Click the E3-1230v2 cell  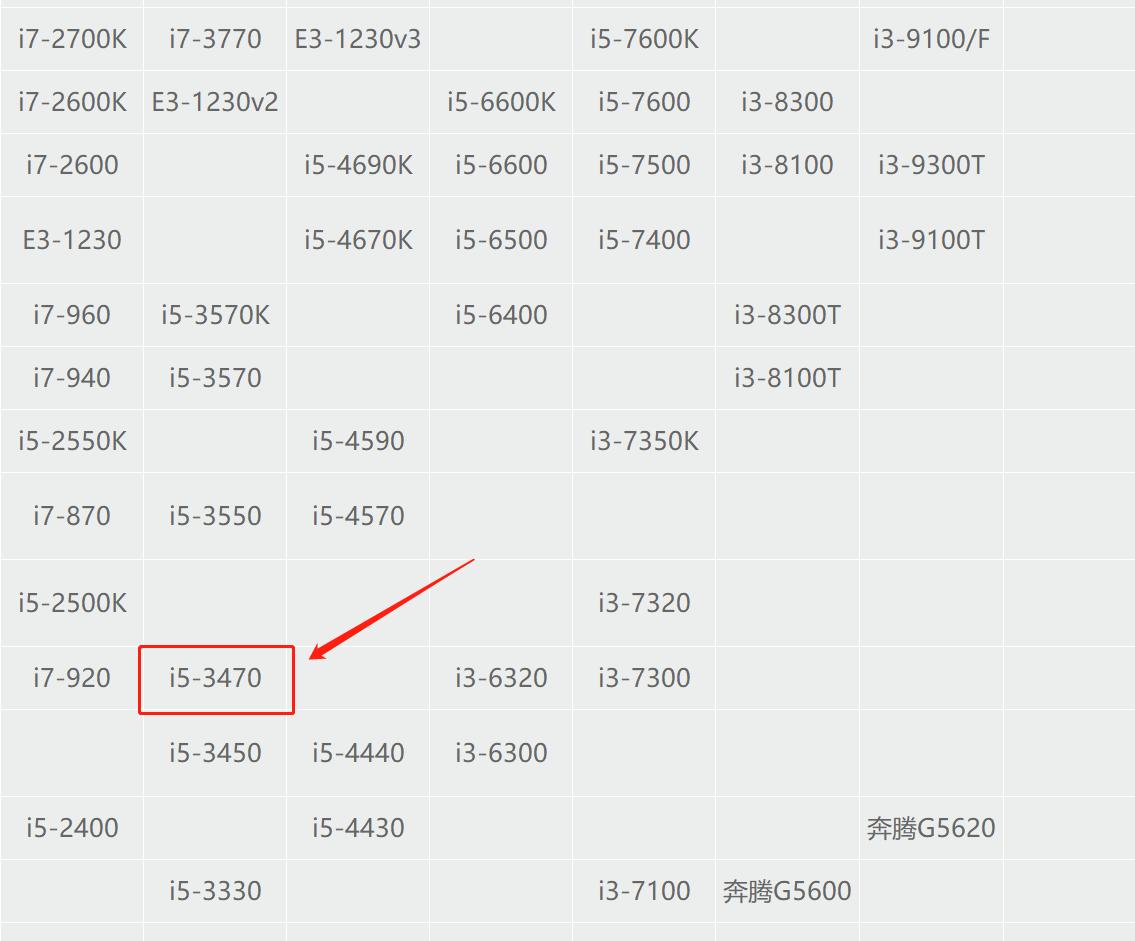point(215,102)
